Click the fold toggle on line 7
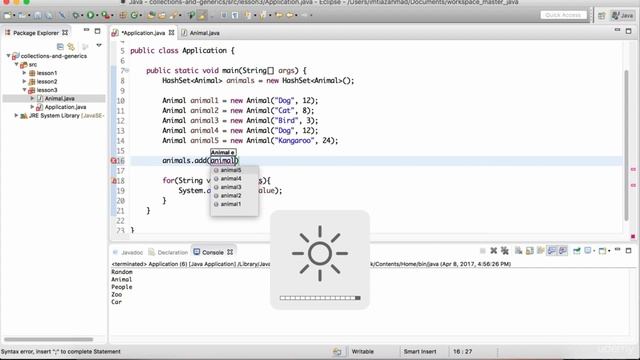 click(x=127, y=70)
